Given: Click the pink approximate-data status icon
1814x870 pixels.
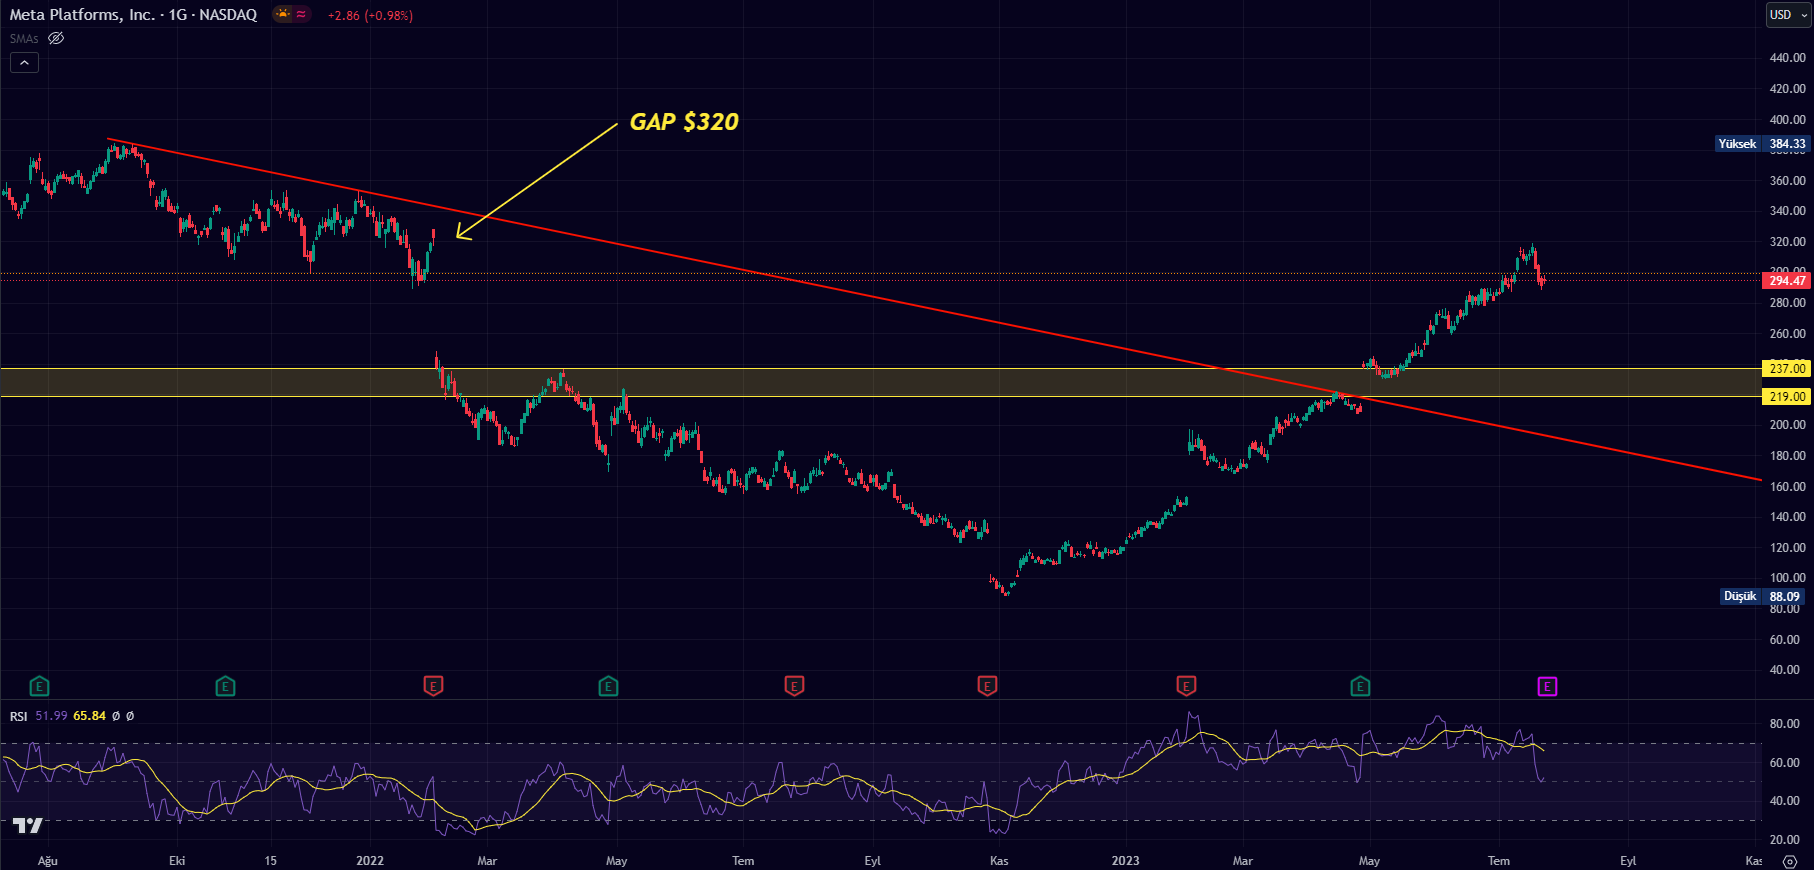Looking at the screenshot, I should pyautogui.click(x=301, y=14).
